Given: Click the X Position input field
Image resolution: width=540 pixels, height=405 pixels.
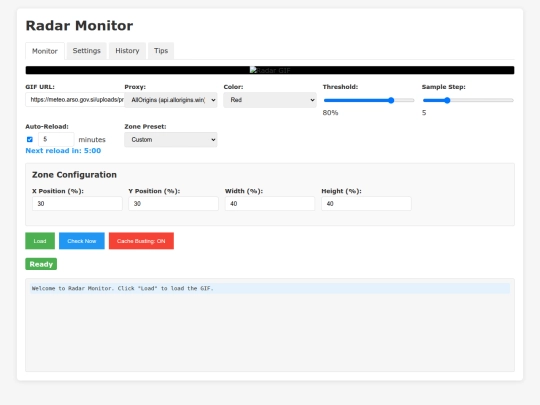Looking at the screenshot, I should (x=77, y=204).
